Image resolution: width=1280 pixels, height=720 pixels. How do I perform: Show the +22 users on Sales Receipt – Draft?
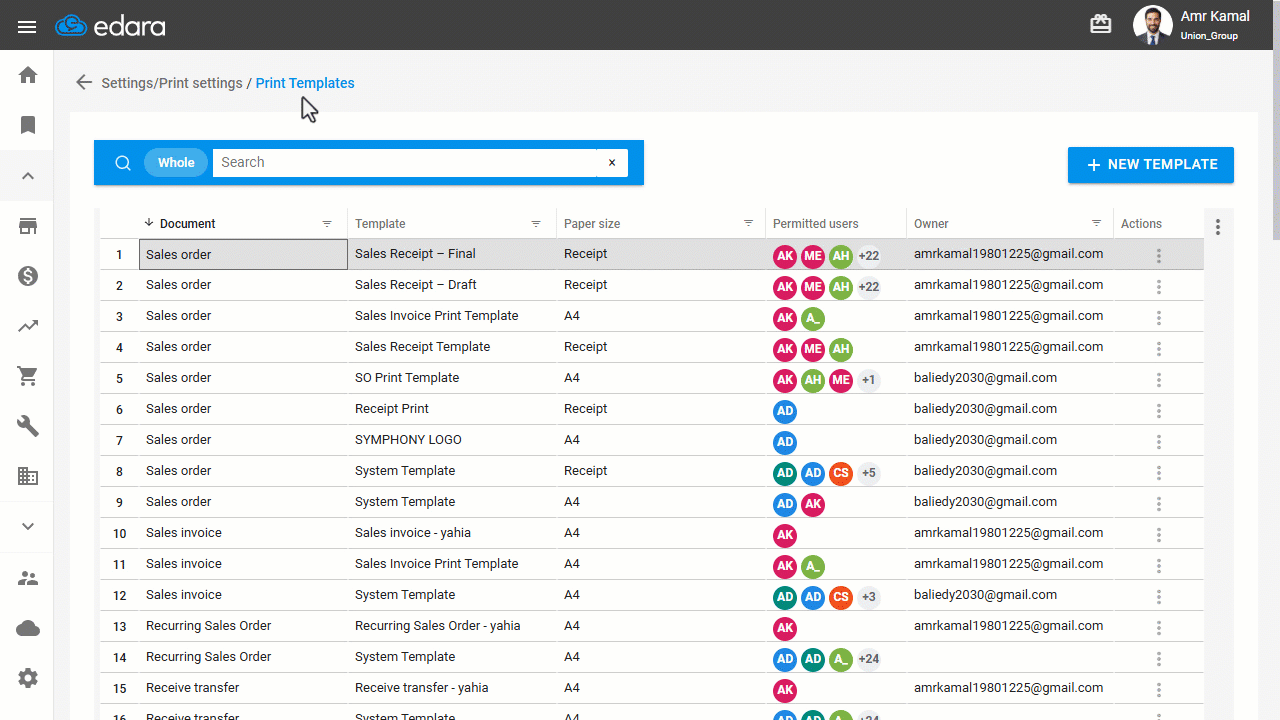point(869,287)
